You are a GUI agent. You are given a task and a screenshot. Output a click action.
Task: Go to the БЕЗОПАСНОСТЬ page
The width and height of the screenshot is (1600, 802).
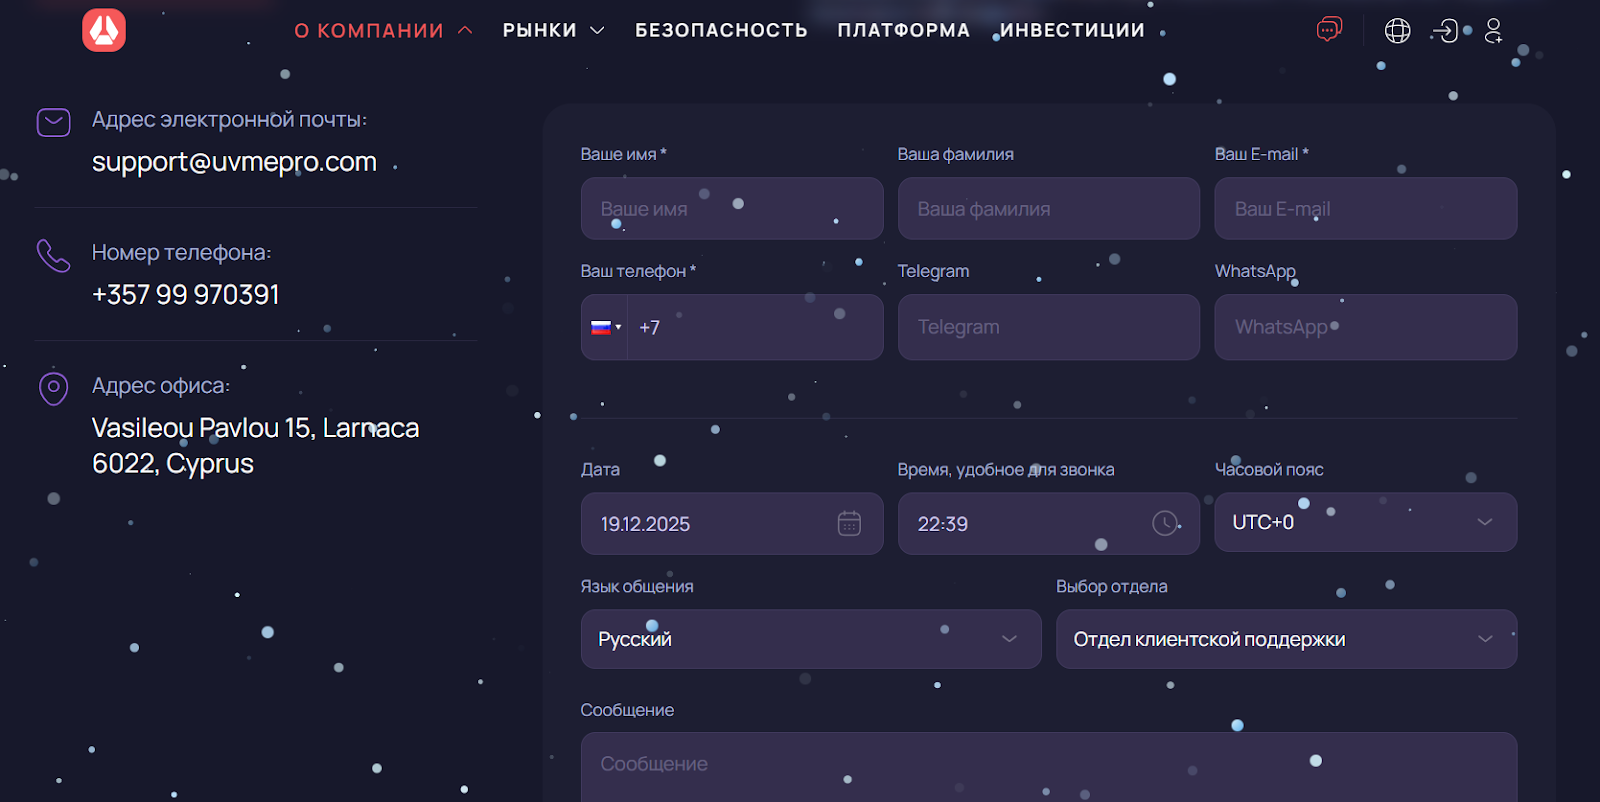point(721,31)
